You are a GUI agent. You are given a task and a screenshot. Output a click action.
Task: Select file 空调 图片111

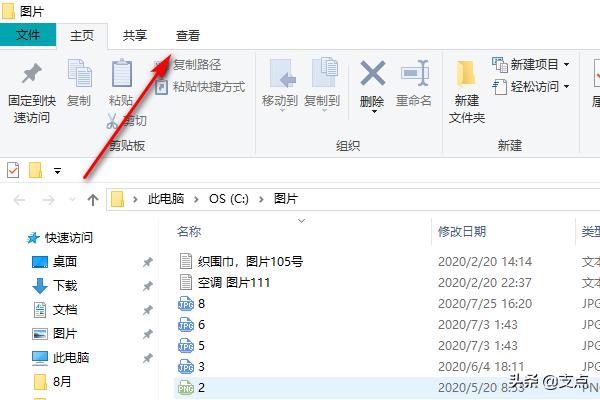pos(234,282)
